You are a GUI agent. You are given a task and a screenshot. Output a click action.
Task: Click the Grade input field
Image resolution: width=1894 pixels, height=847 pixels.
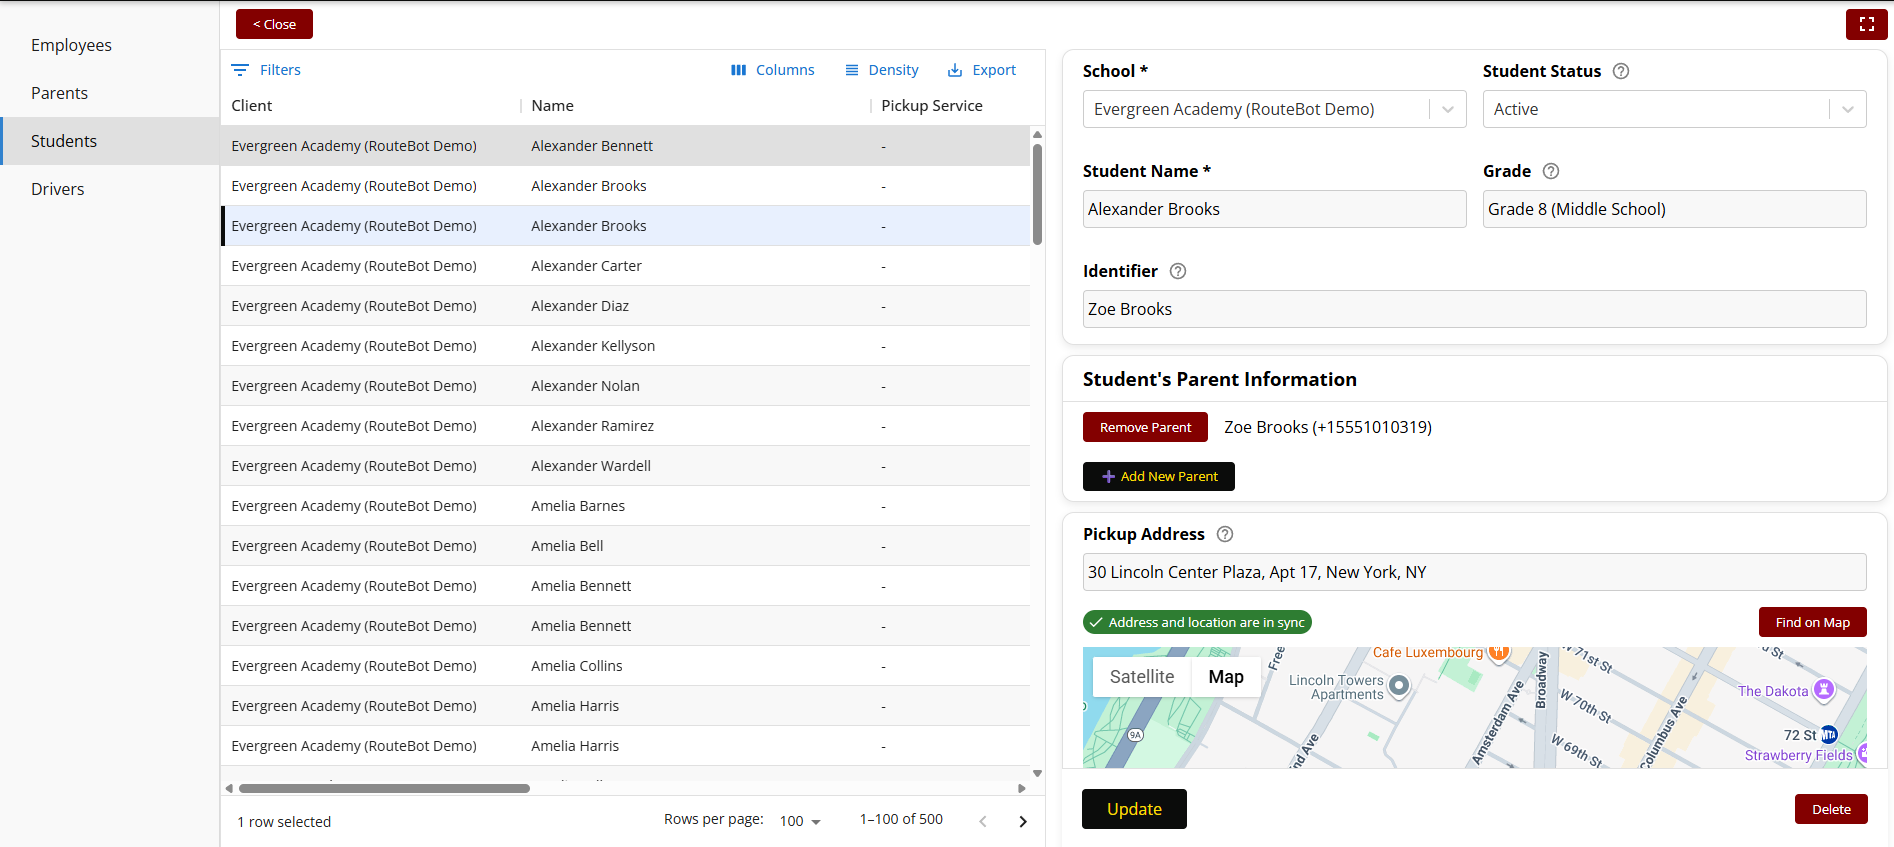(x=1674, y=209)
